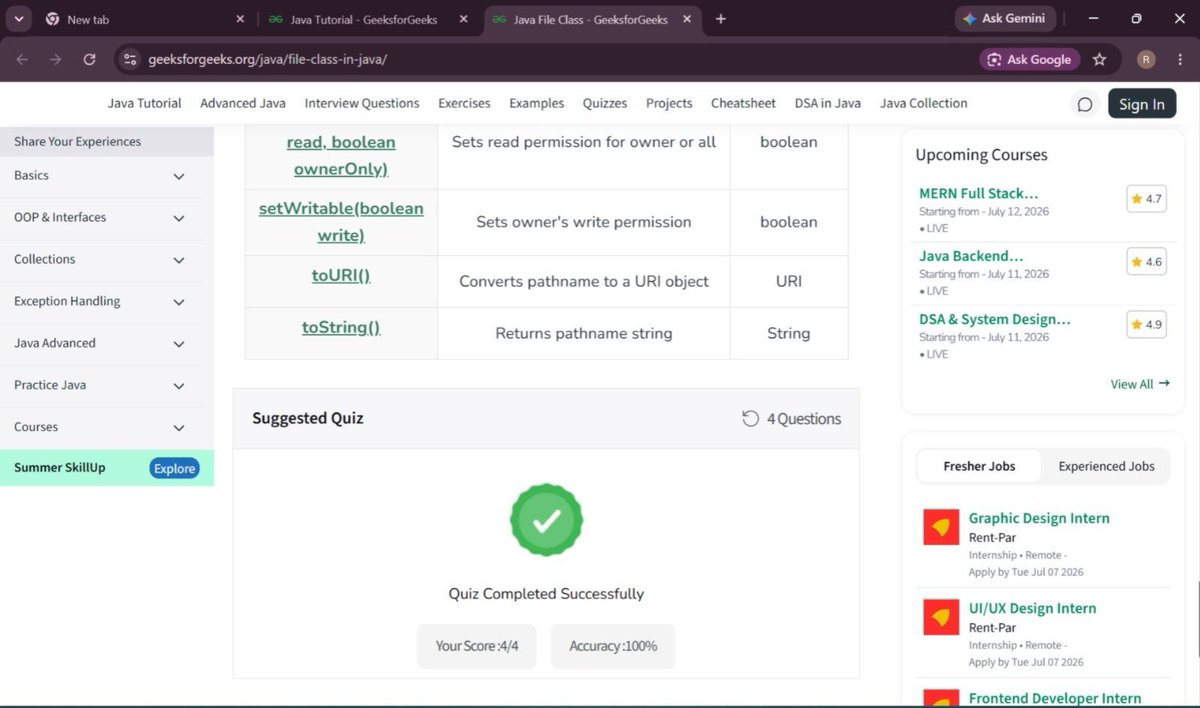Open MERN Full Stack course link
This screenshot has height=708, width=1200.
coord(979,193)
